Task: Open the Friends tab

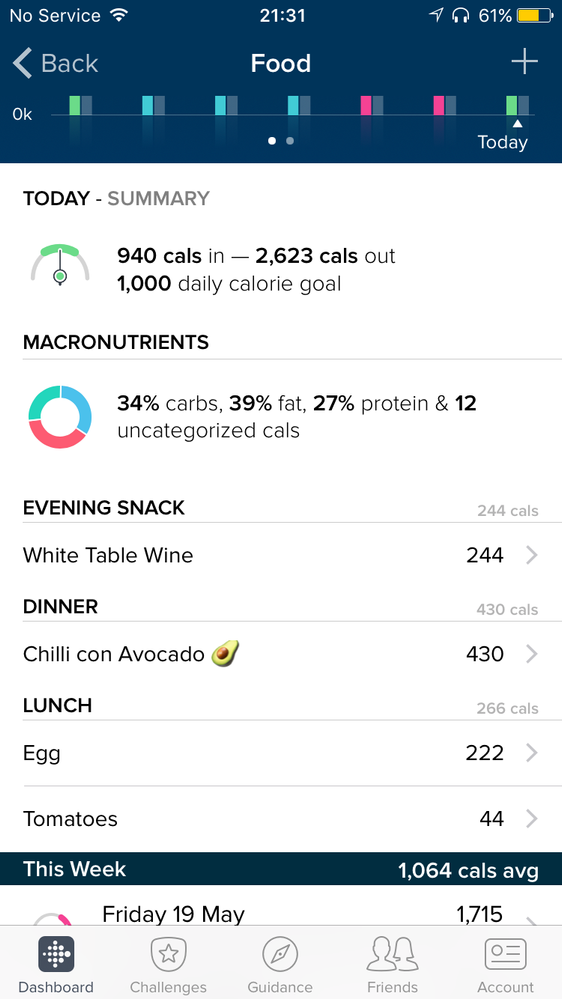Action: [x=393, y=953]
